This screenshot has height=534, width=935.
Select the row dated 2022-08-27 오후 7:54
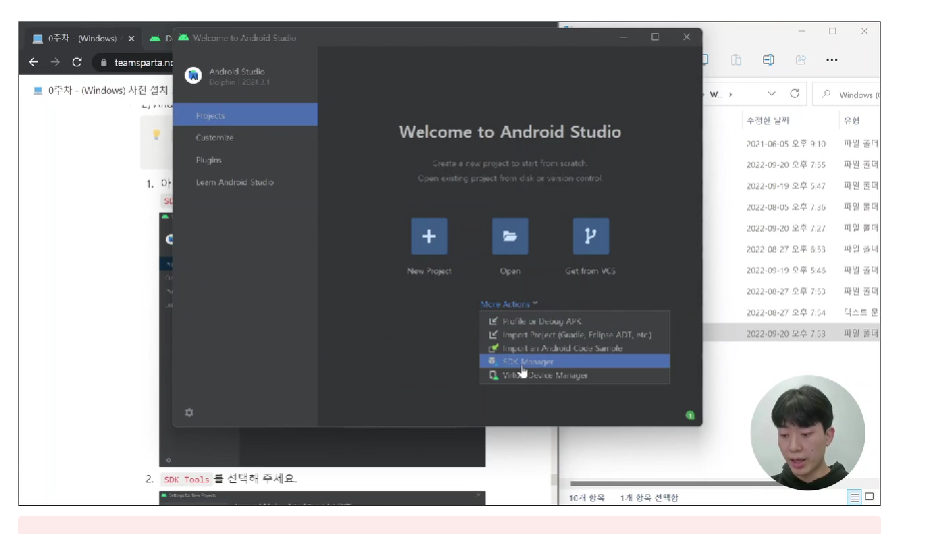[791, 312]
